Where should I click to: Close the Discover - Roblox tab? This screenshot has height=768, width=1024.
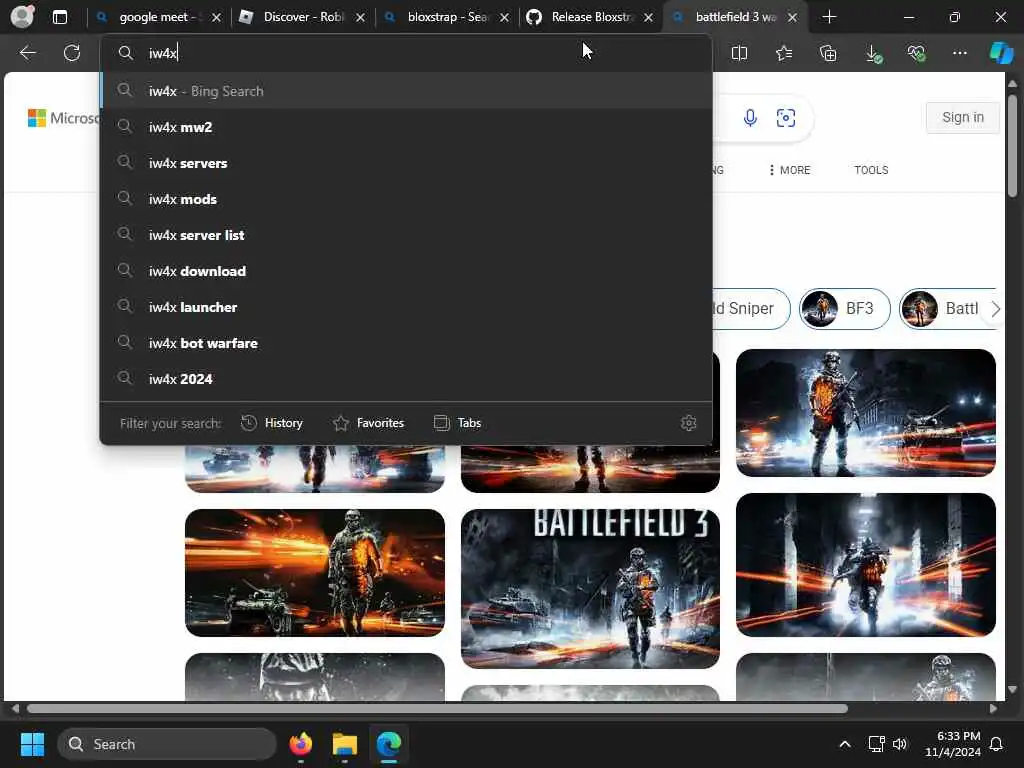(360, 18)
